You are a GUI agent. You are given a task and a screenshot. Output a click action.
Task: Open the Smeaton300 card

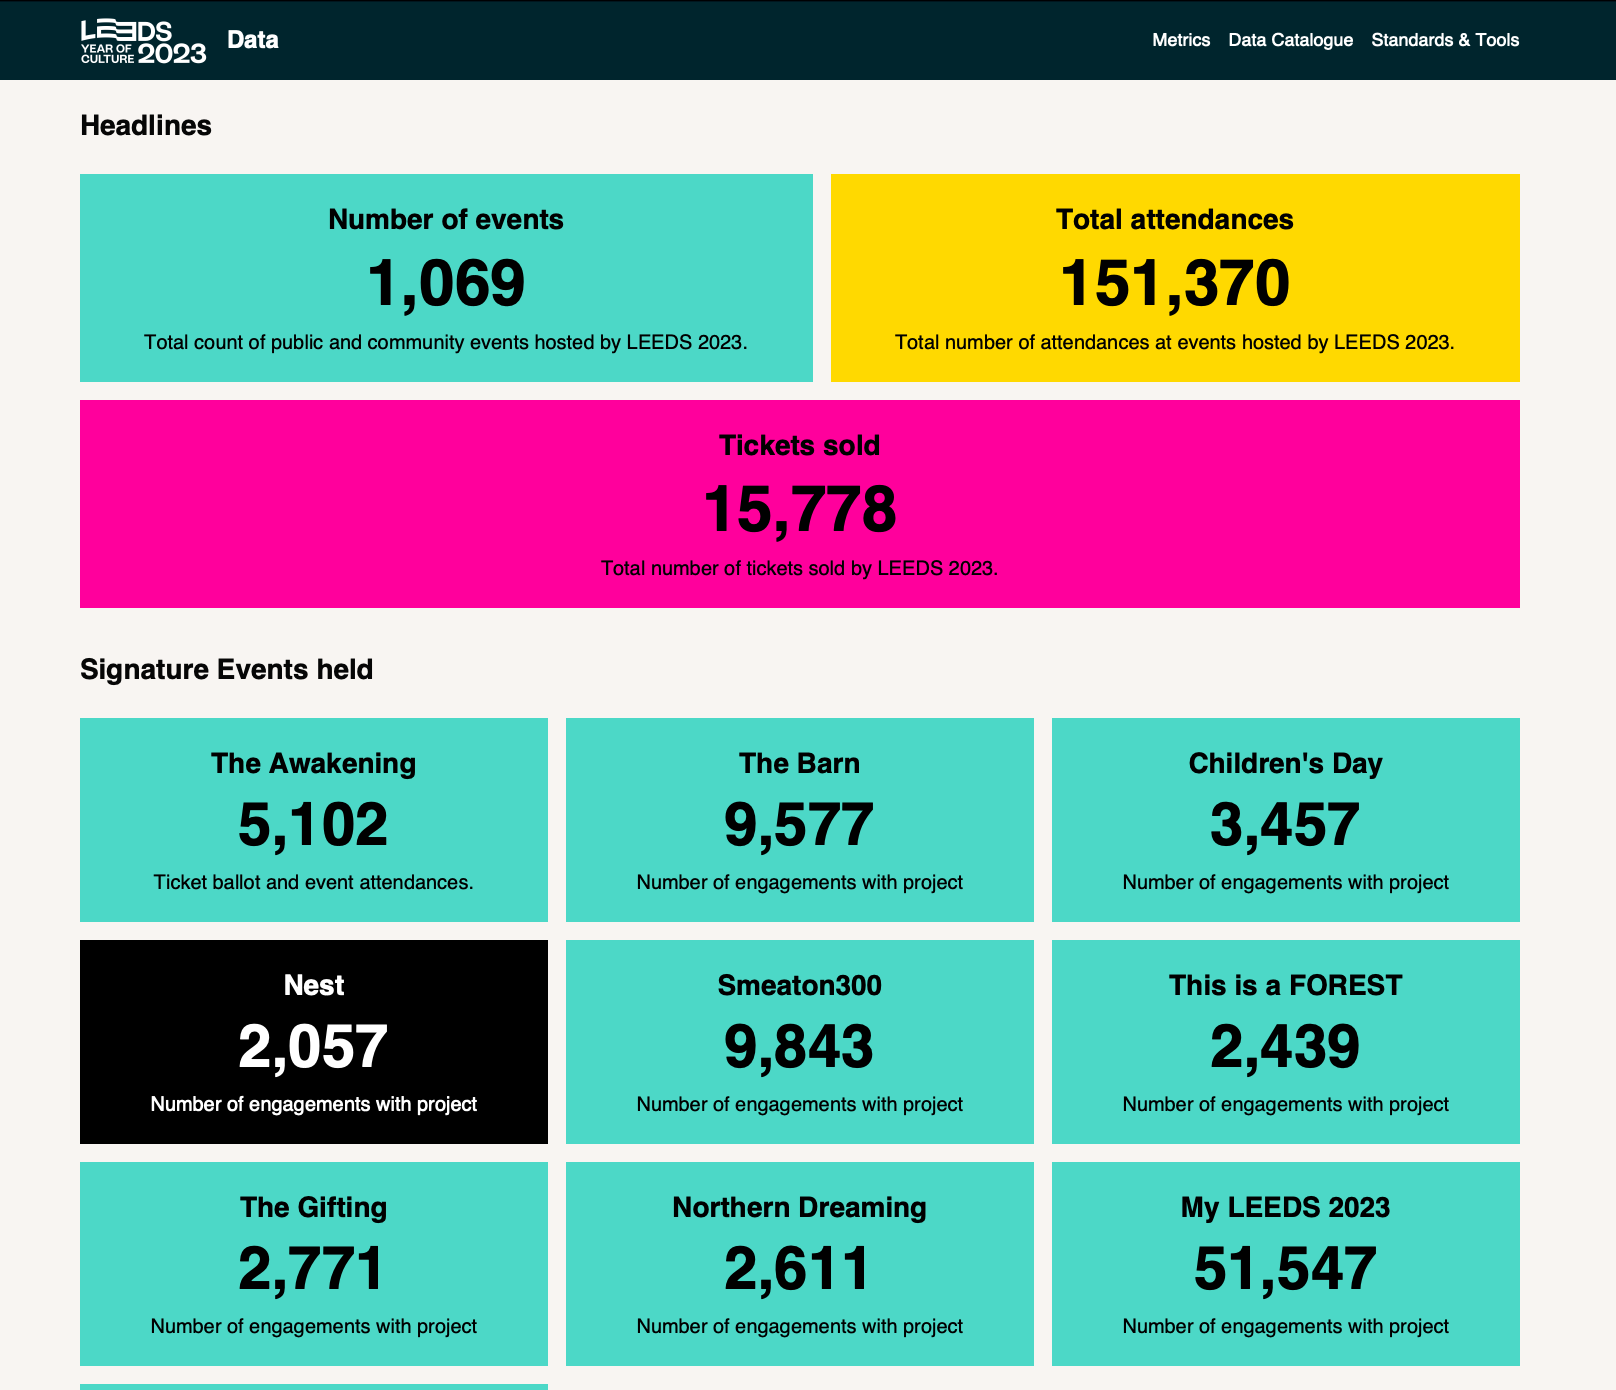[800, 1042]
